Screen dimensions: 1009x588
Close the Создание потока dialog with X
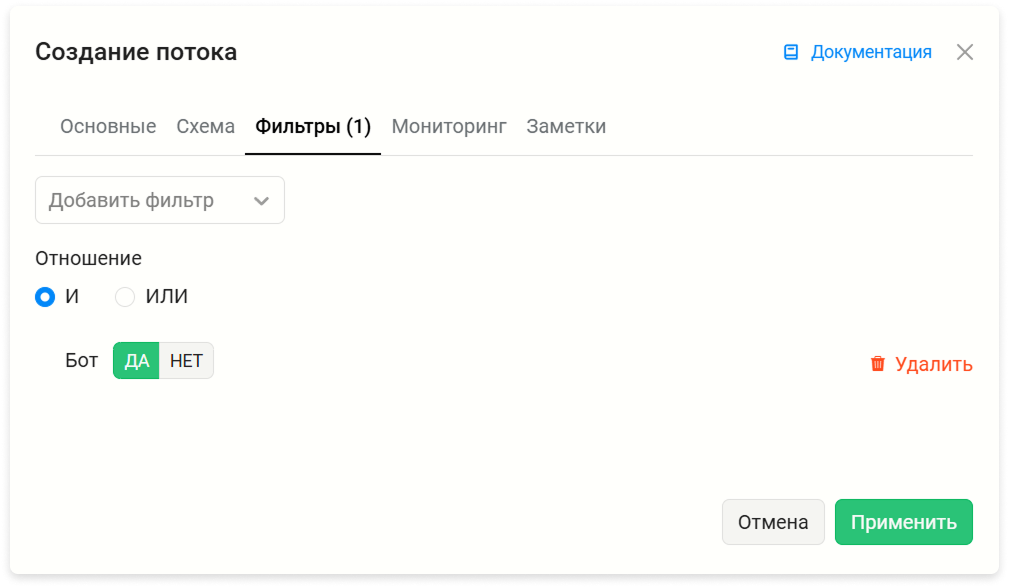pyautogui.click(x=965, y=52)
